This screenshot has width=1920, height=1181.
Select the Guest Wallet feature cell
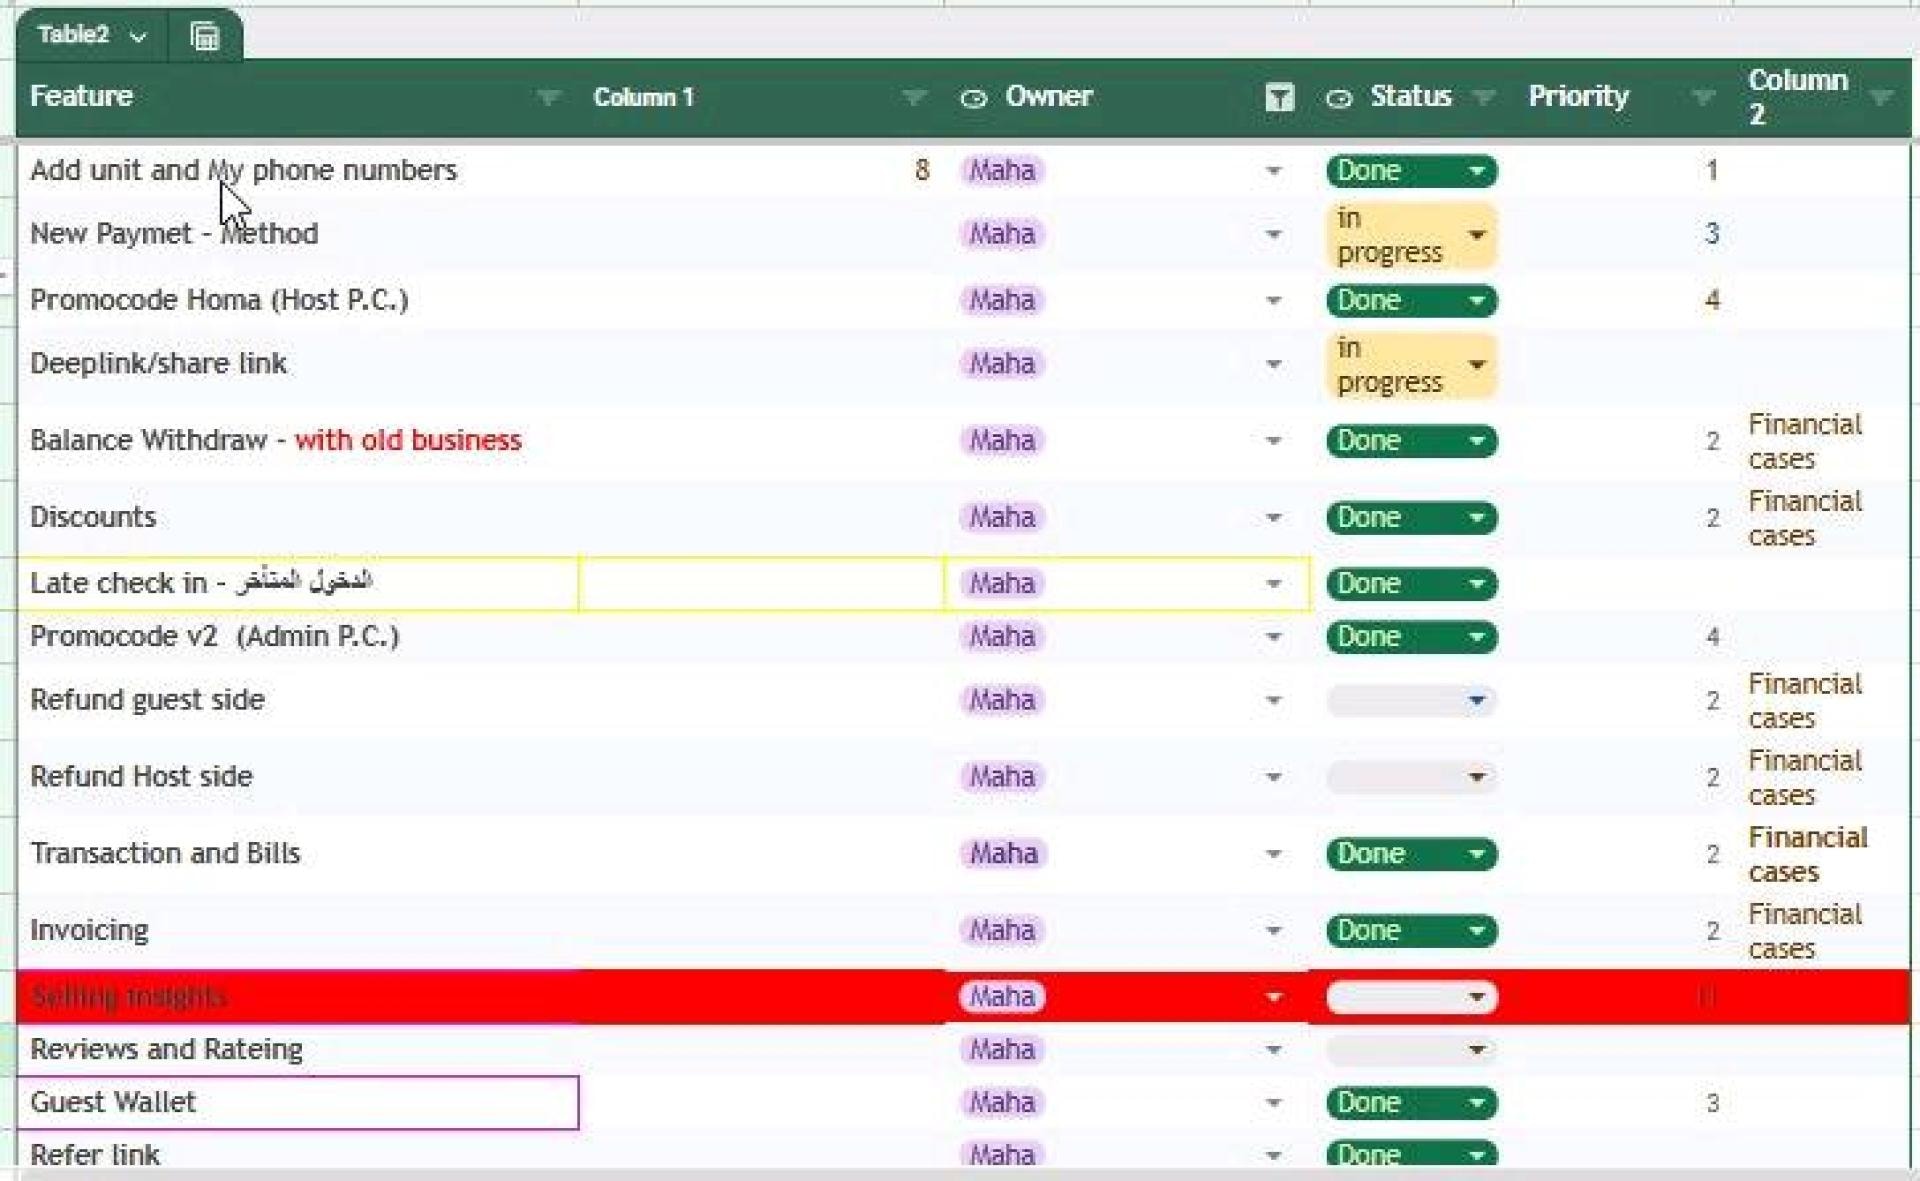(298, 1103)
